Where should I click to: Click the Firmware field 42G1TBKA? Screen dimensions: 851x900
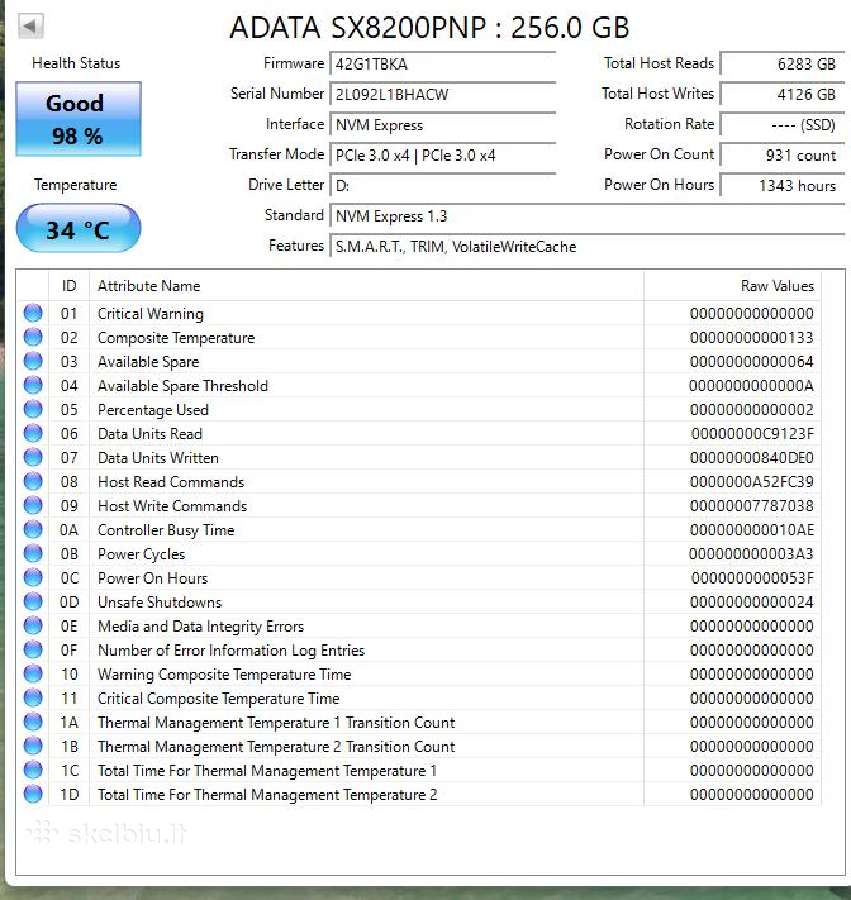tap(442, 64)
